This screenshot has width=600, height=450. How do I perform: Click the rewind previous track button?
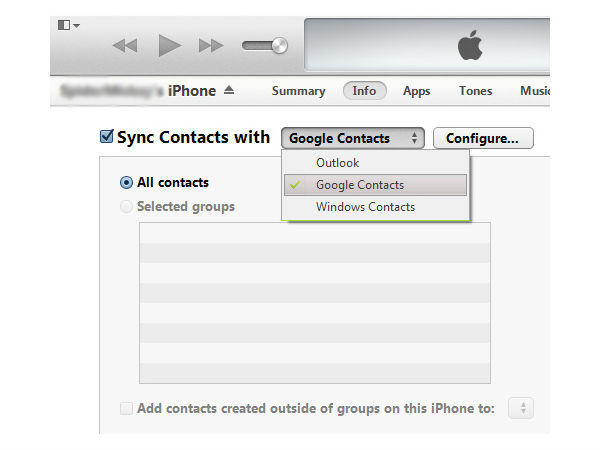tap(125, 45)
